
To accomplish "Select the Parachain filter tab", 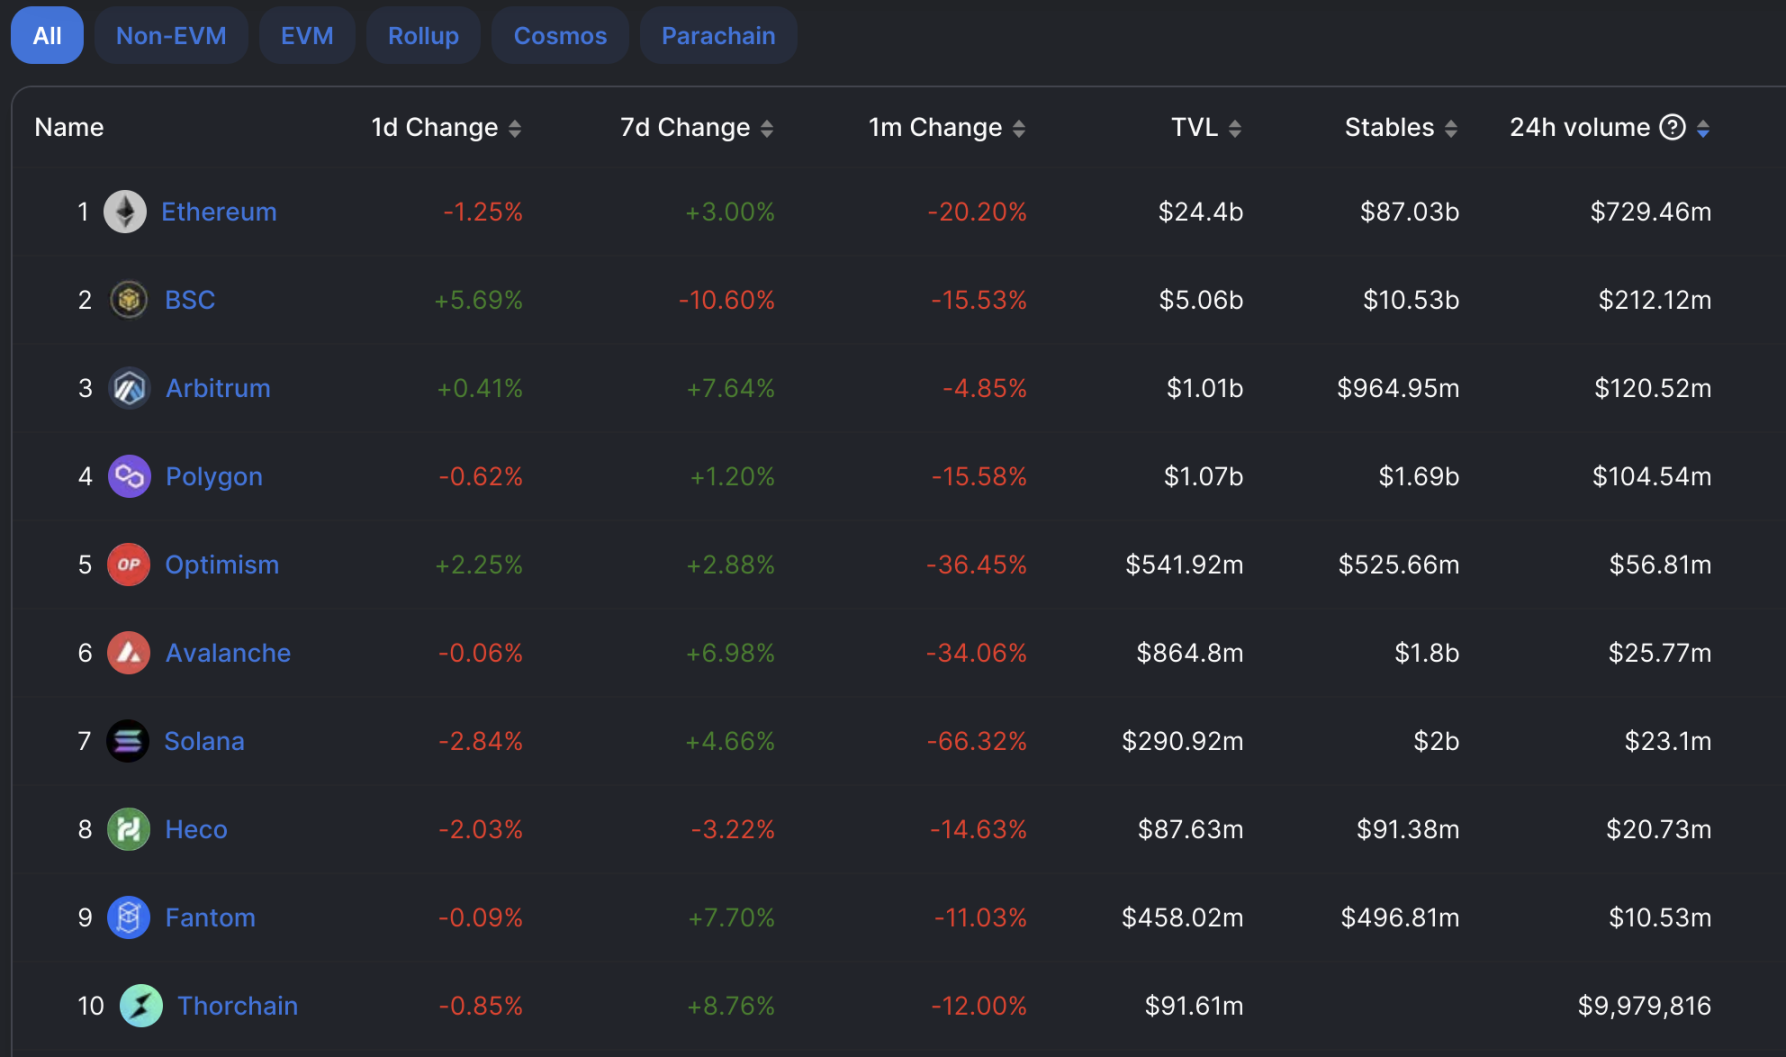I will tap(718, 36).
